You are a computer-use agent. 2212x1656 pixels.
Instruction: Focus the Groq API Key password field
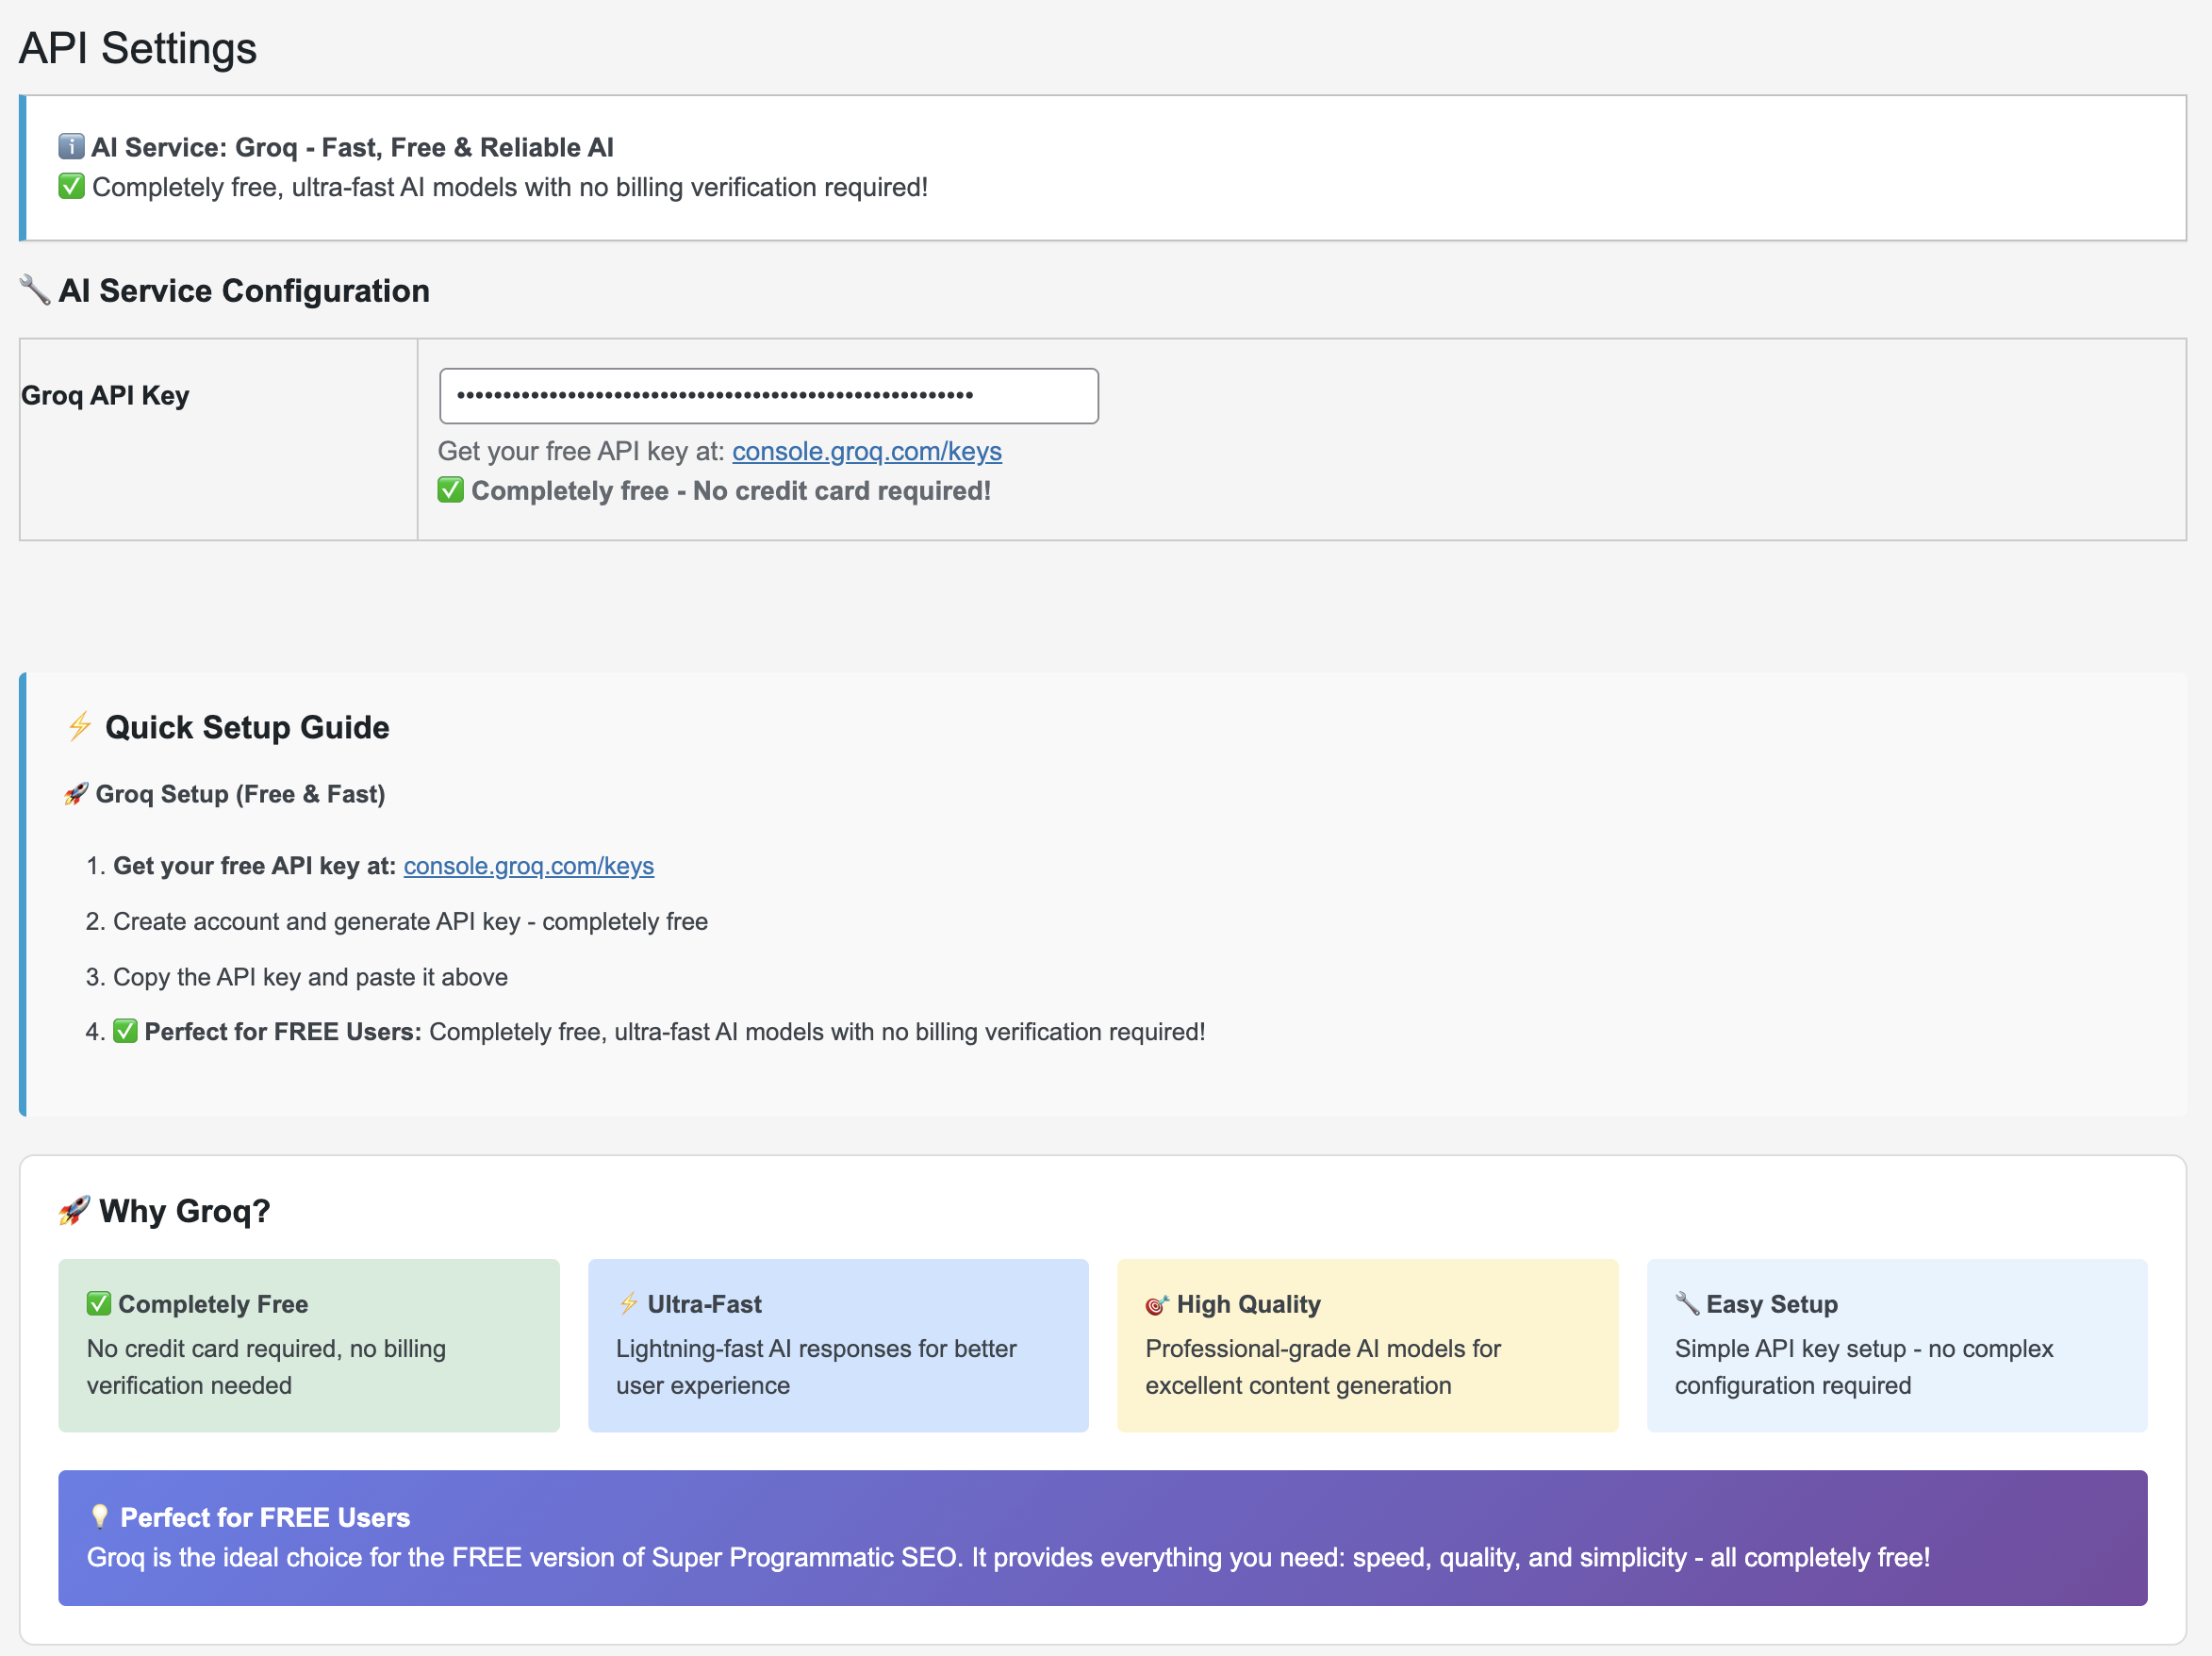(768, 396)
